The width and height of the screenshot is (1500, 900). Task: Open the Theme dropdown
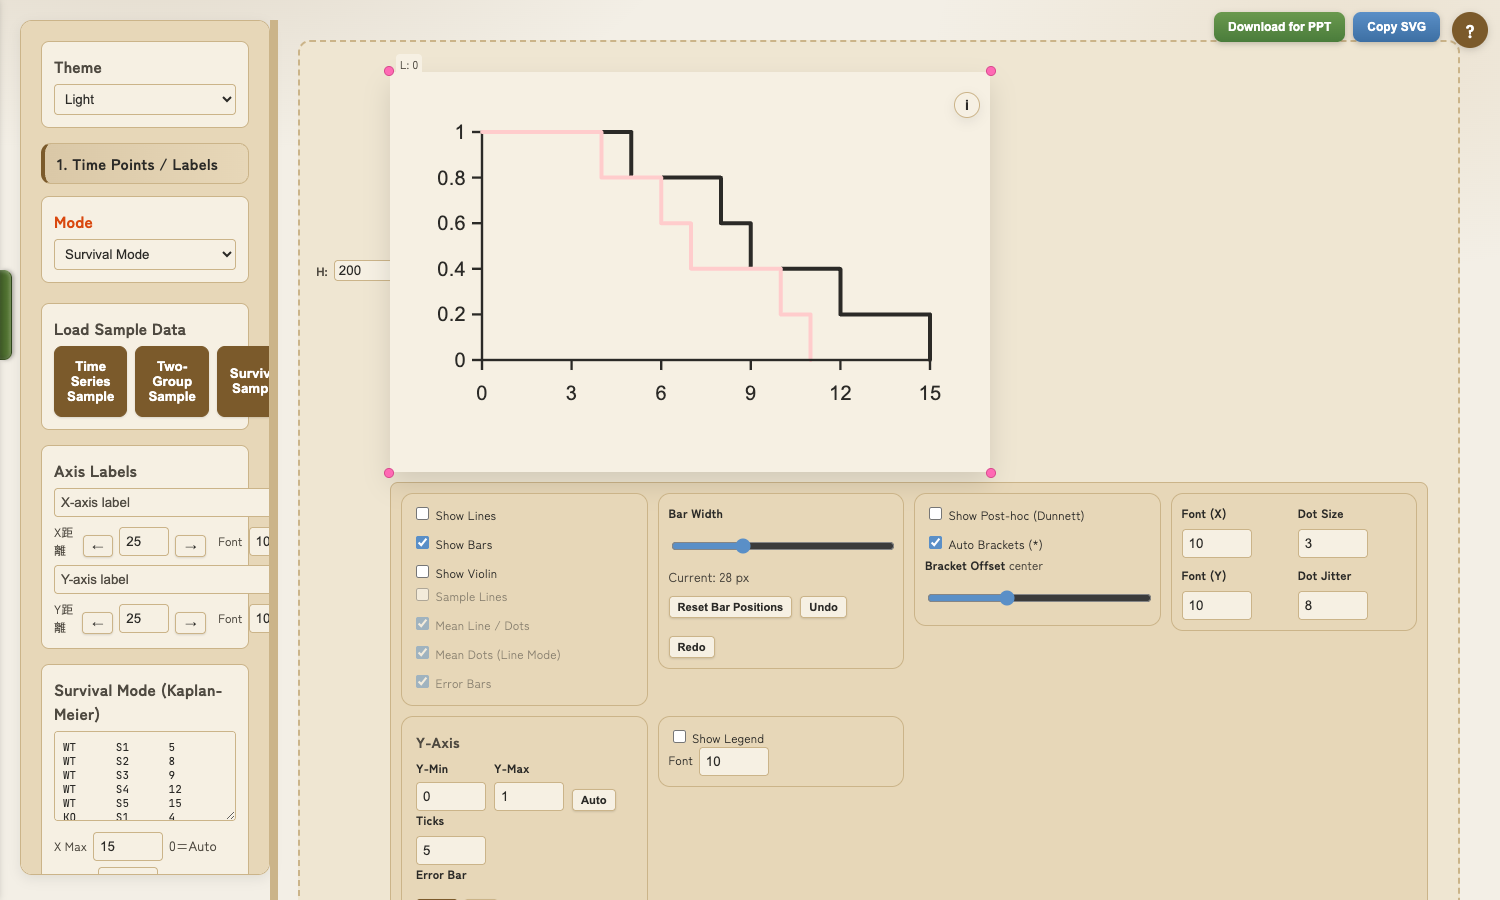[x=145, y=99]
